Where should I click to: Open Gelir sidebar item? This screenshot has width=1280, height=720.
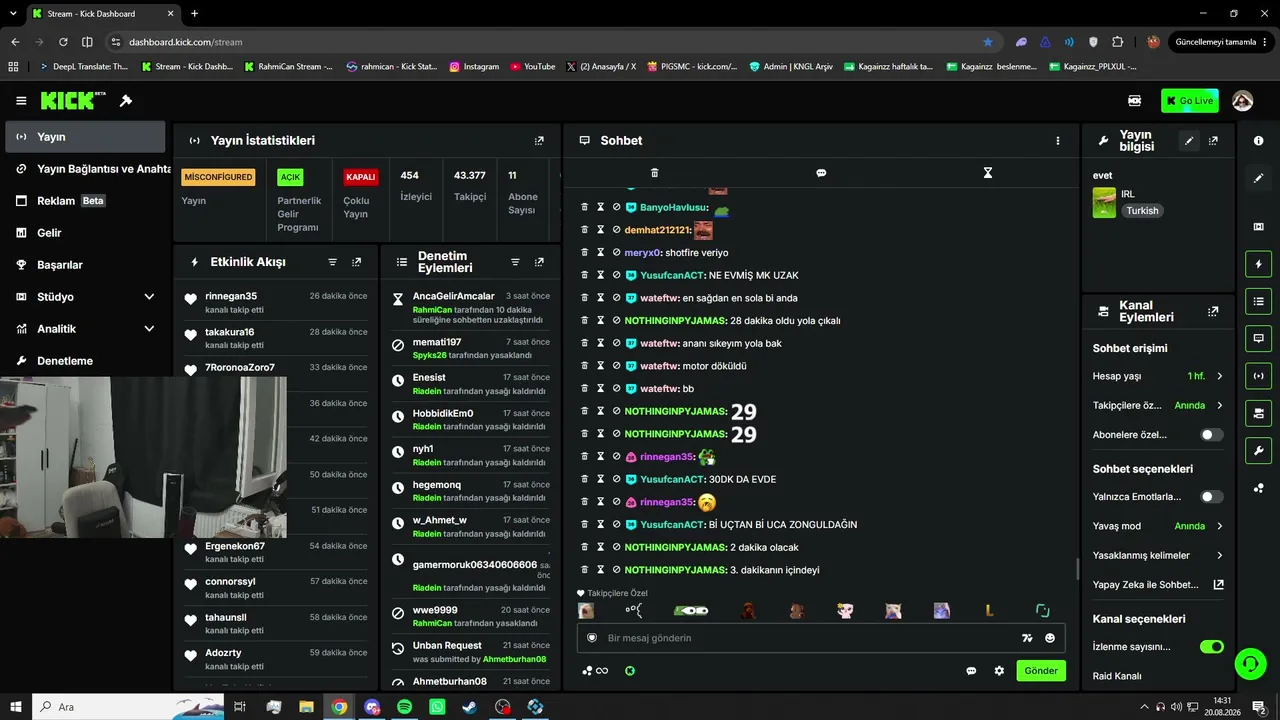pyautogui.click(x=85, y=233)
